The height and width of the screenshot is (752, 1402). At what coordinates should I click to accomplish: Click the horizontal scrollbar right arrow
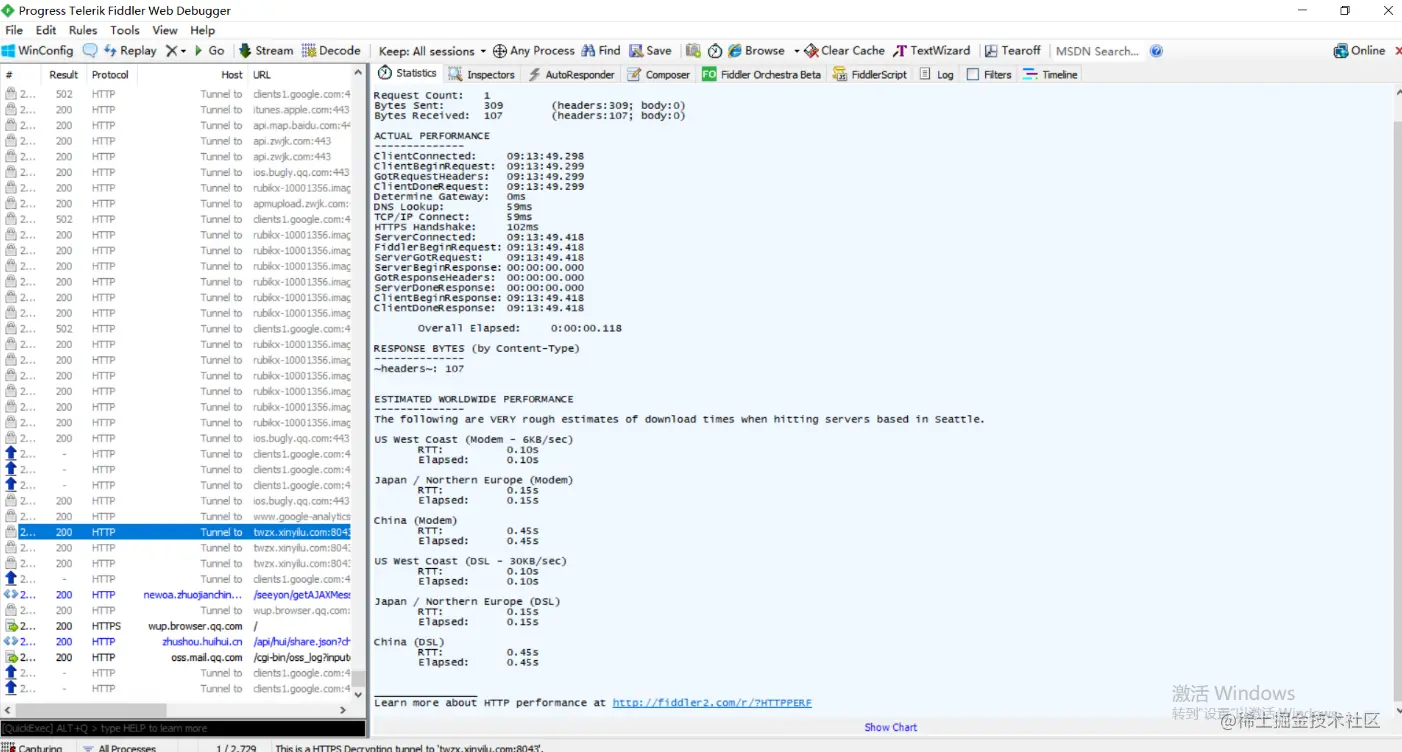click(x=344, y=710)
